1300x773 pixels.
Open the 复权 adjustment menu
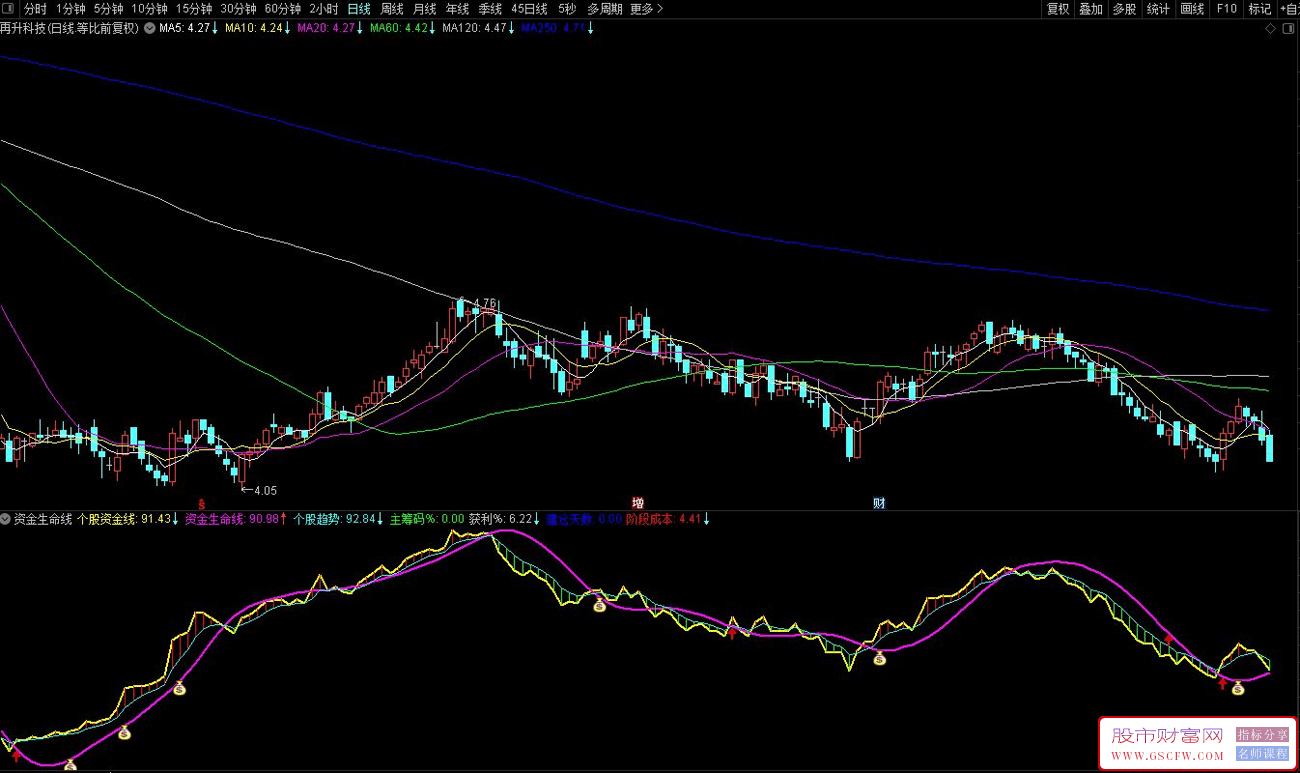click(x=1058, y=9)
